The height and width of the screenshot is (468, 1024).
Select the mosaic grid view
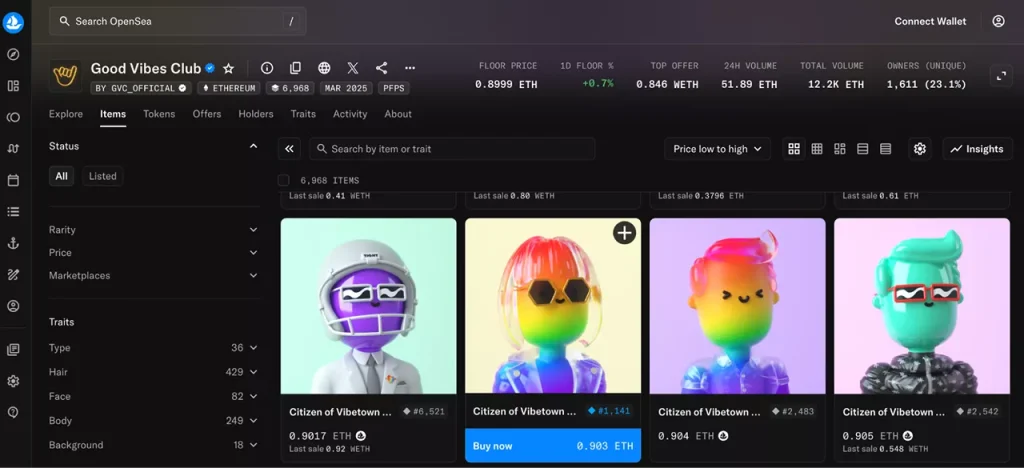(x=840, y=149)
